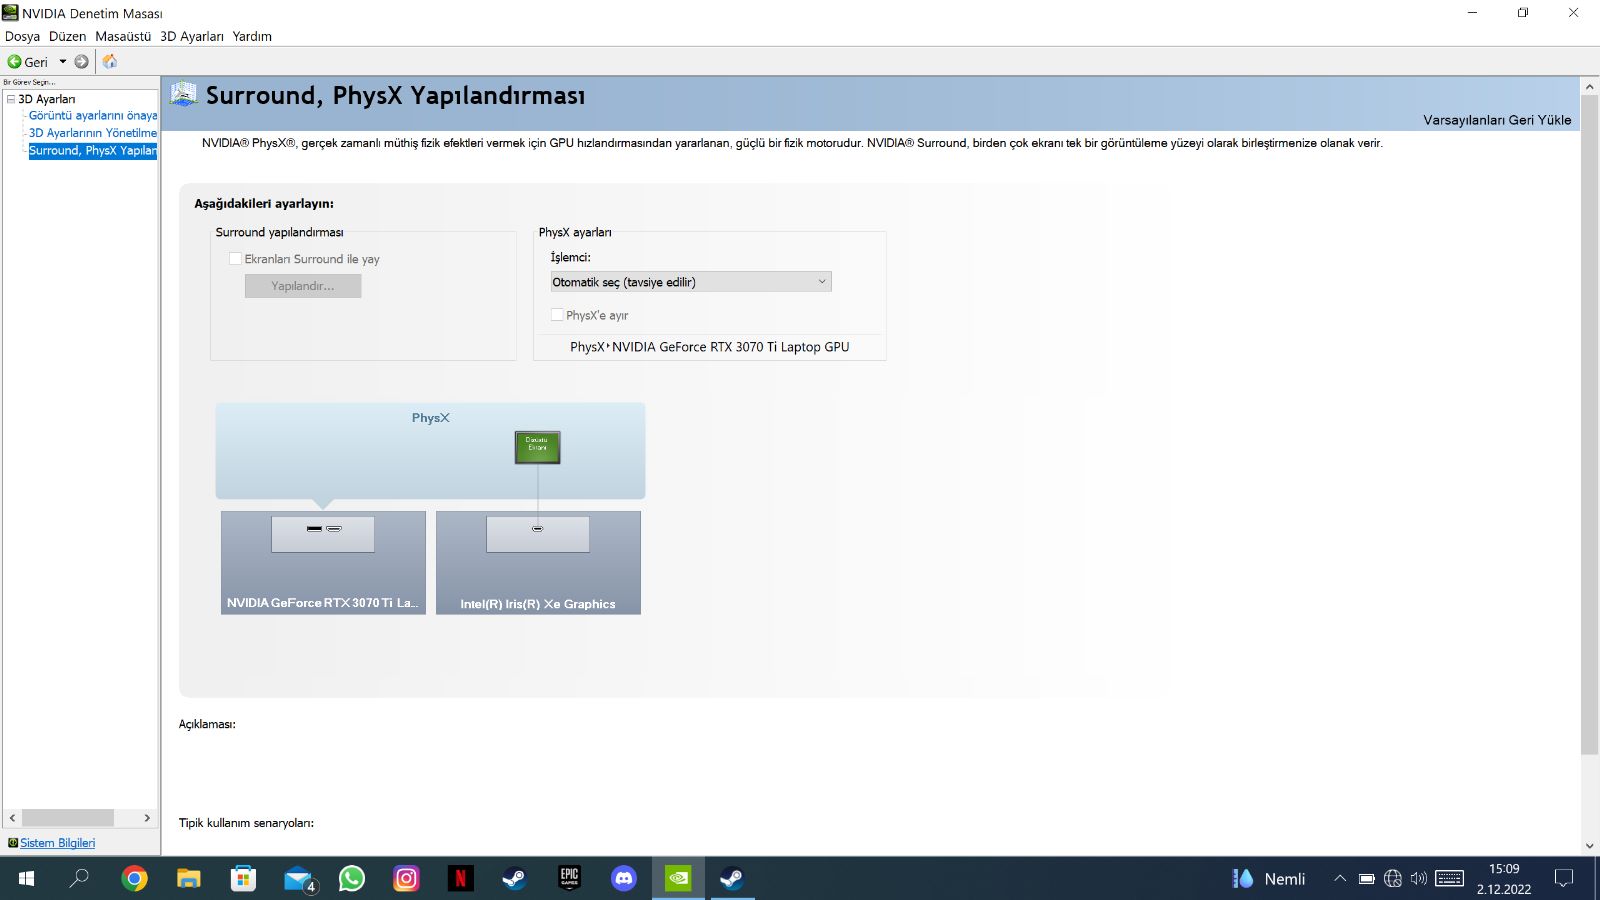Open the Geri history dropdown arrow

coord(63,62)
